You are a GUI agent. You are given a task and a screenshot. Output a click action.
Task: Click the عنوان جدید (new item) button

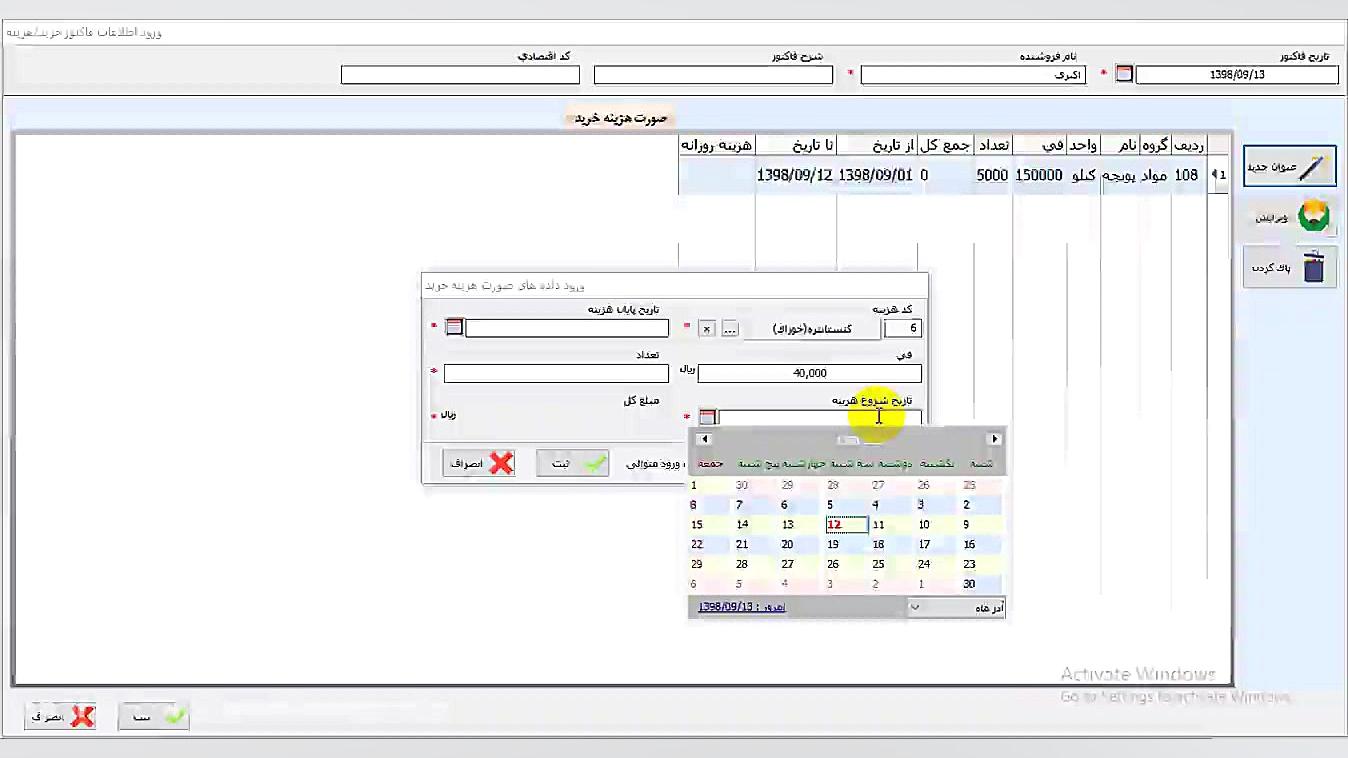tap(1290, 166)
